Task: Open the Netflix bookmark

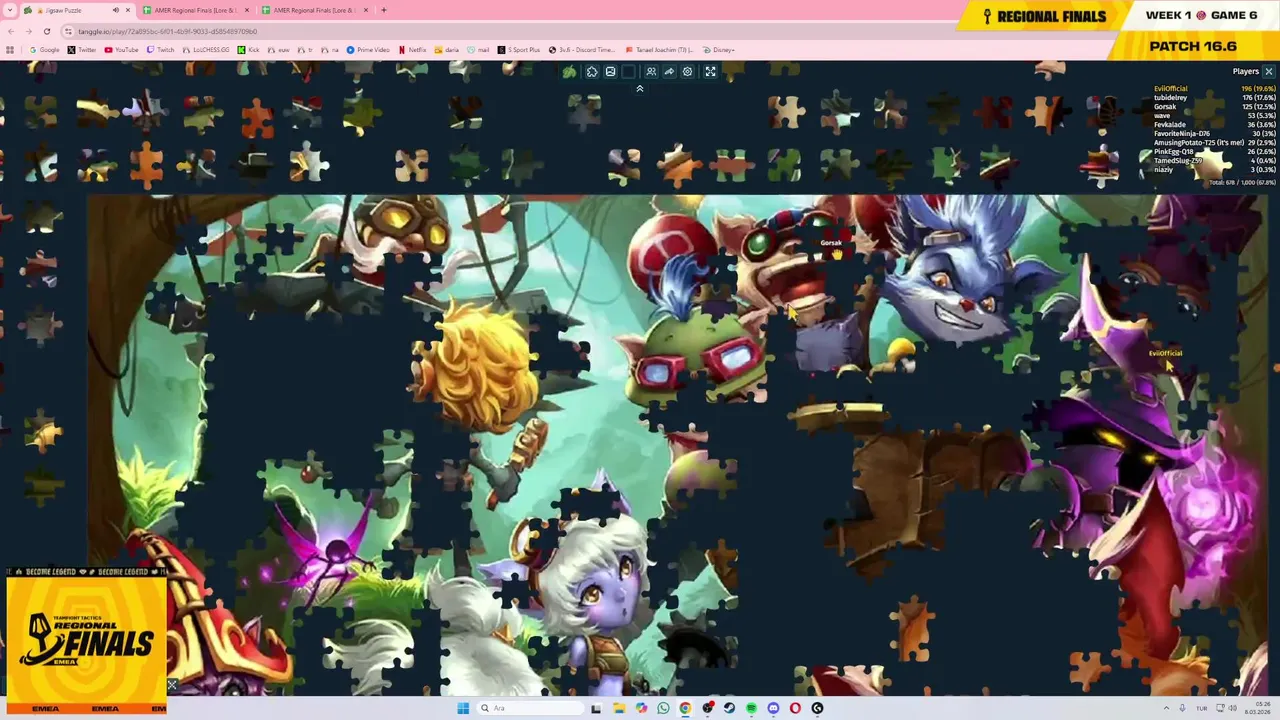Action: (x=413, y=50)
